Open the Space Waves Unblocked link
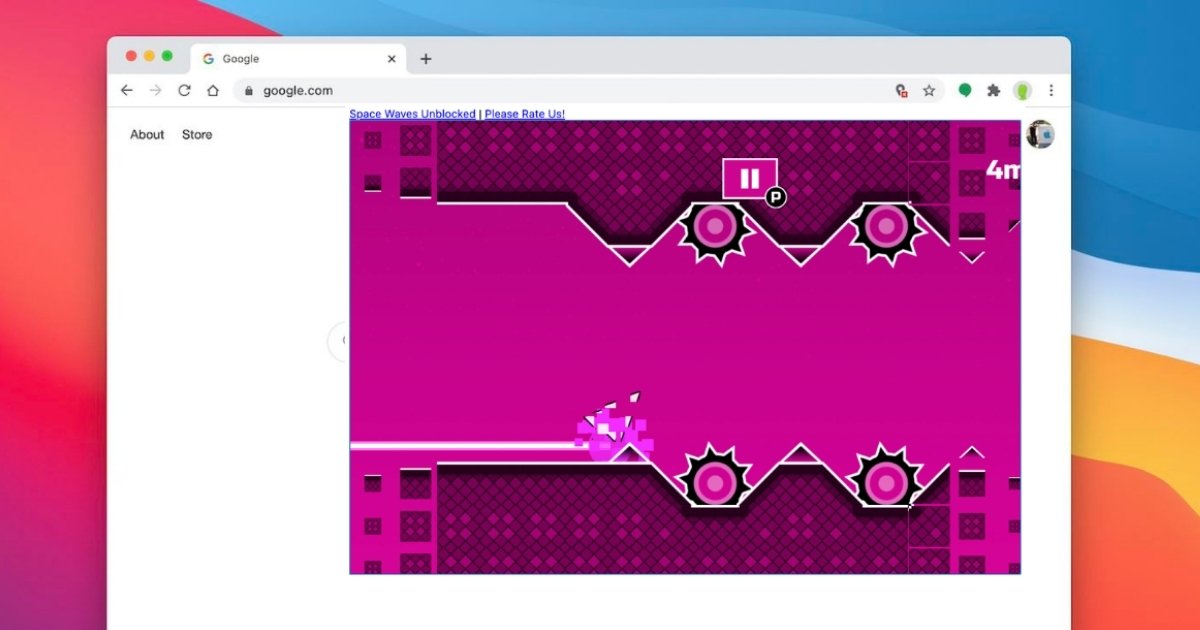 click(412, 114)
